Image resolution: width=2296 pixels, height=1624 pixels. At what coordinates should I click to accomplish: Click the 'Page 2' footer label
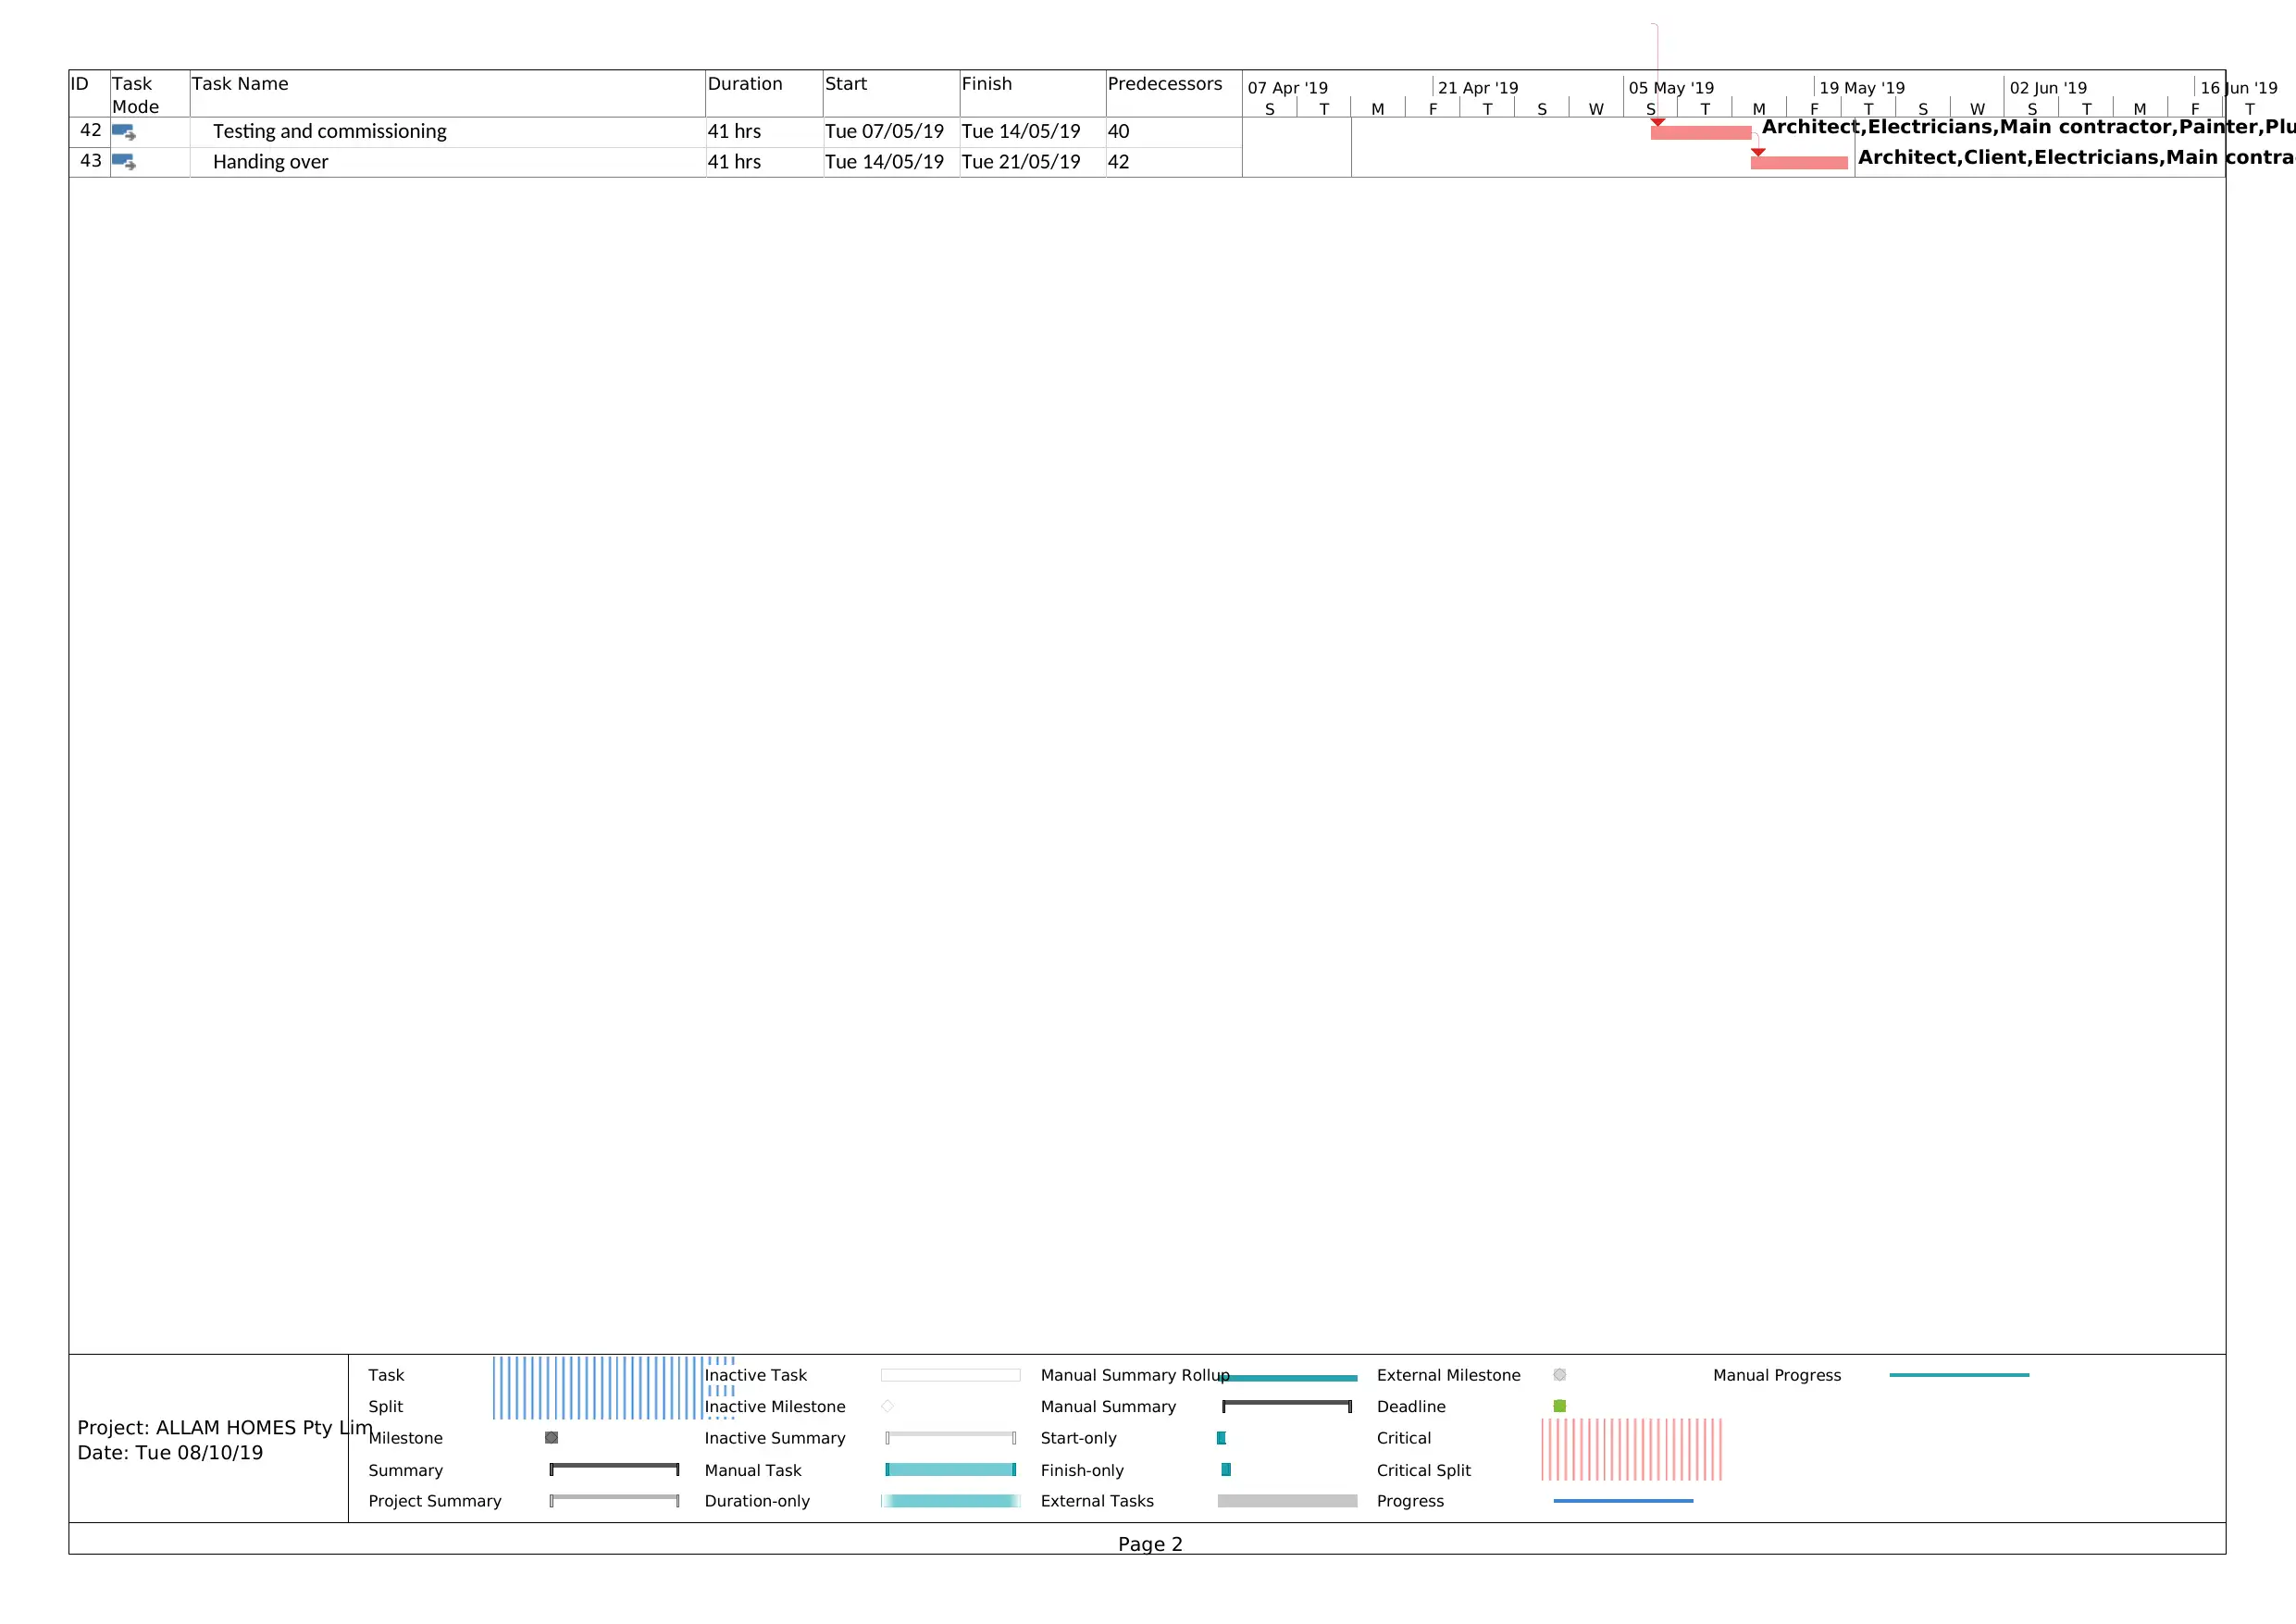pyautogui.click(x=1150, y=1544)
